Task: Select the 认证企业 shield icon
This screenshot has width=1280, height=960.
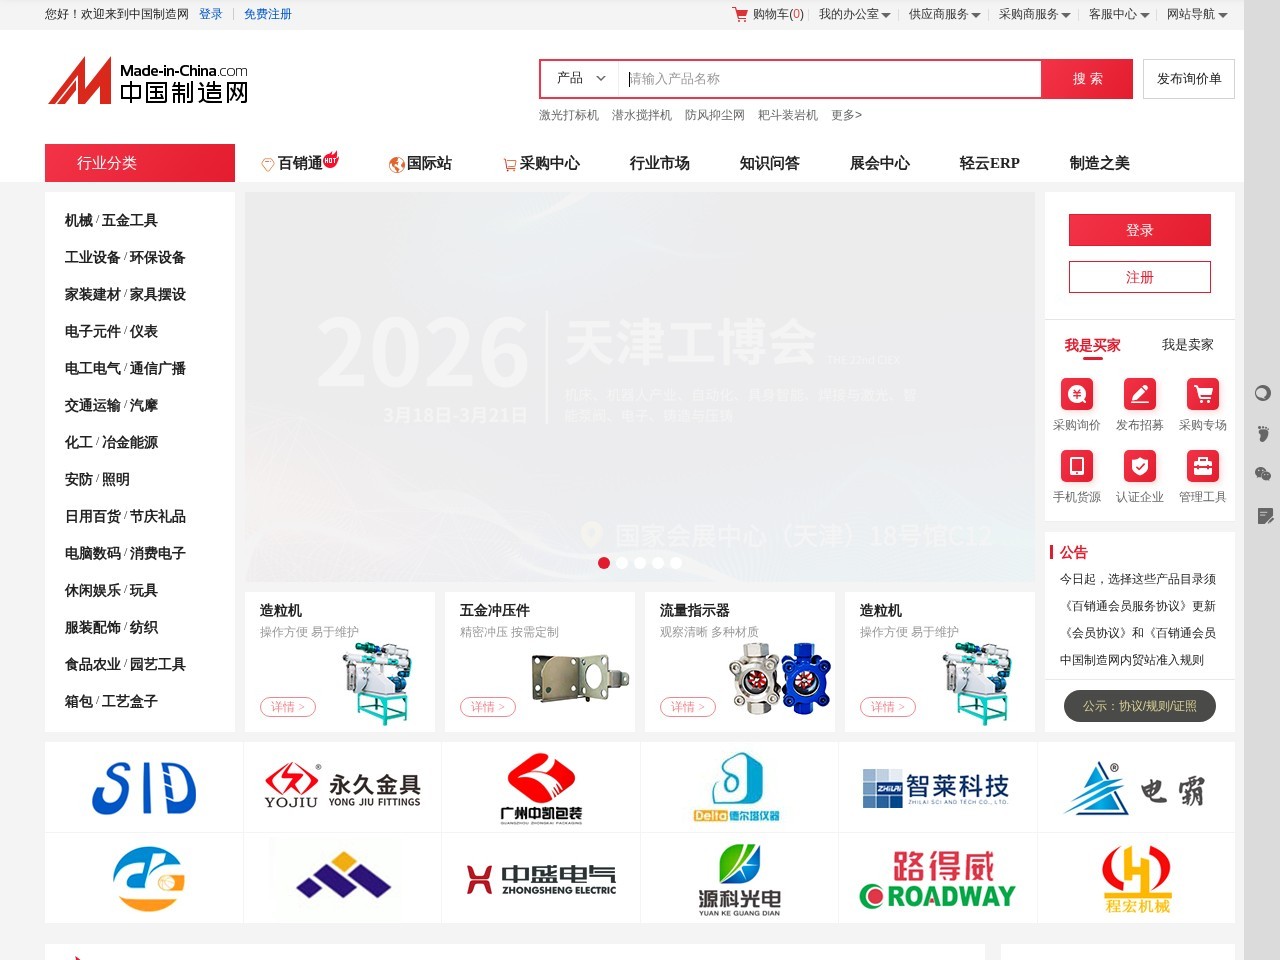Action: coord(1140,466)
